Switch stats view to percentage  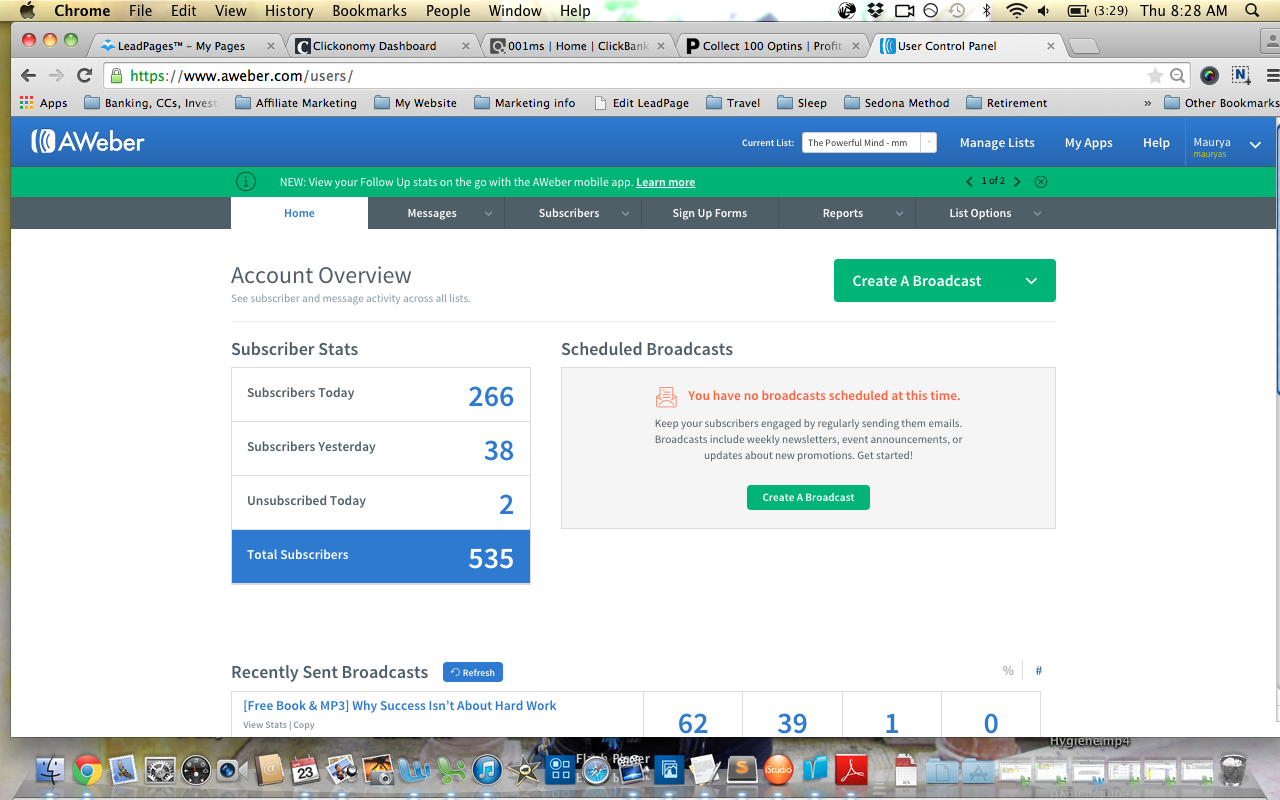(1008, 671)
